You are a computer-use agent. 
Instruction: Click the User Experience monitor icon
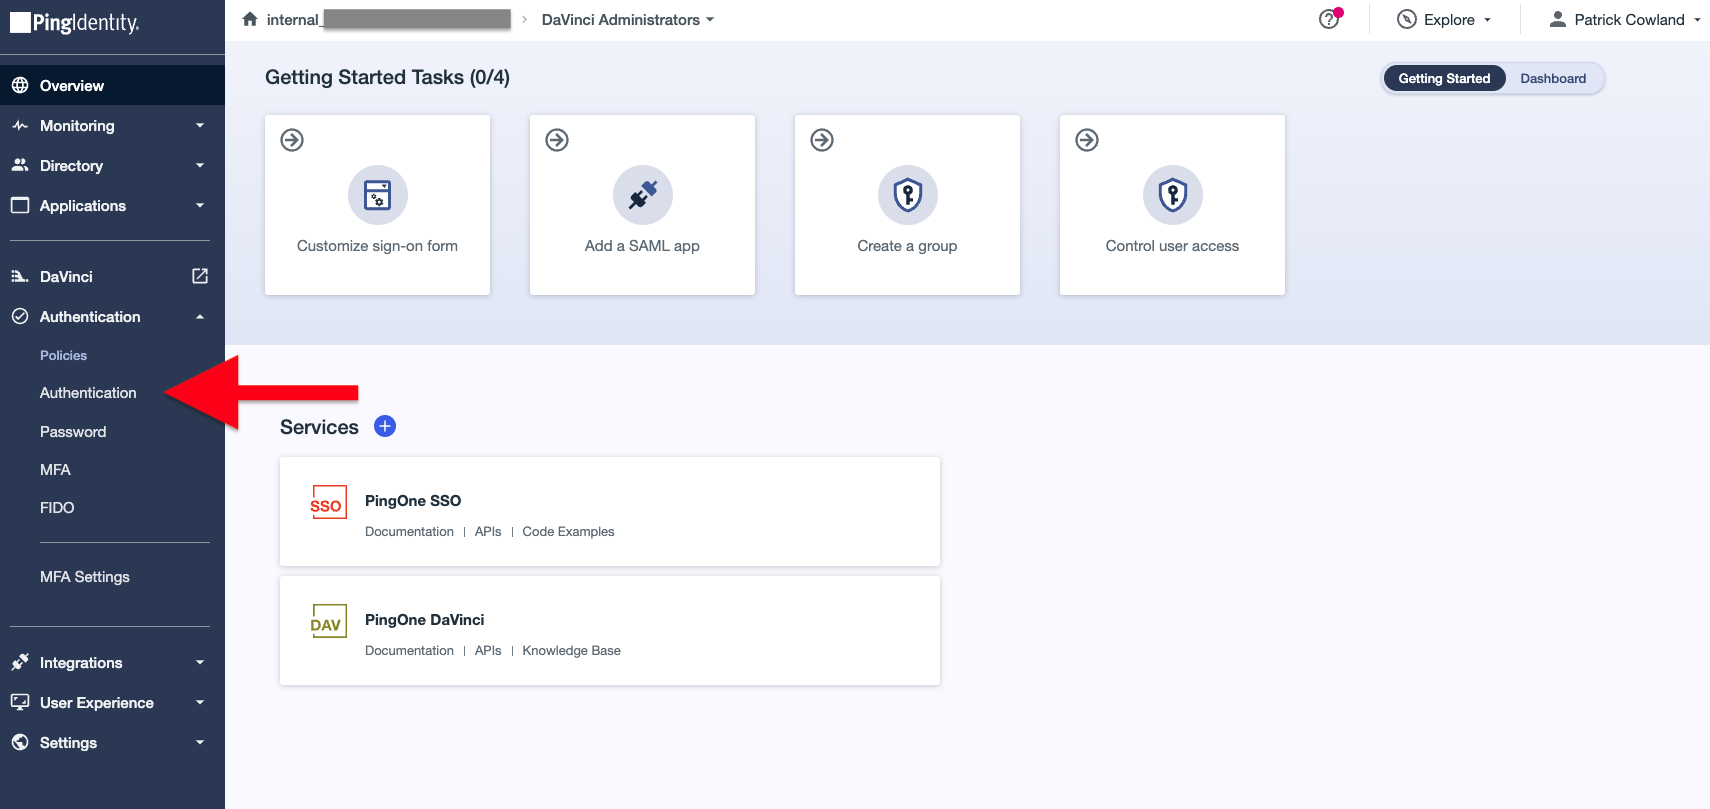point(20,702)
